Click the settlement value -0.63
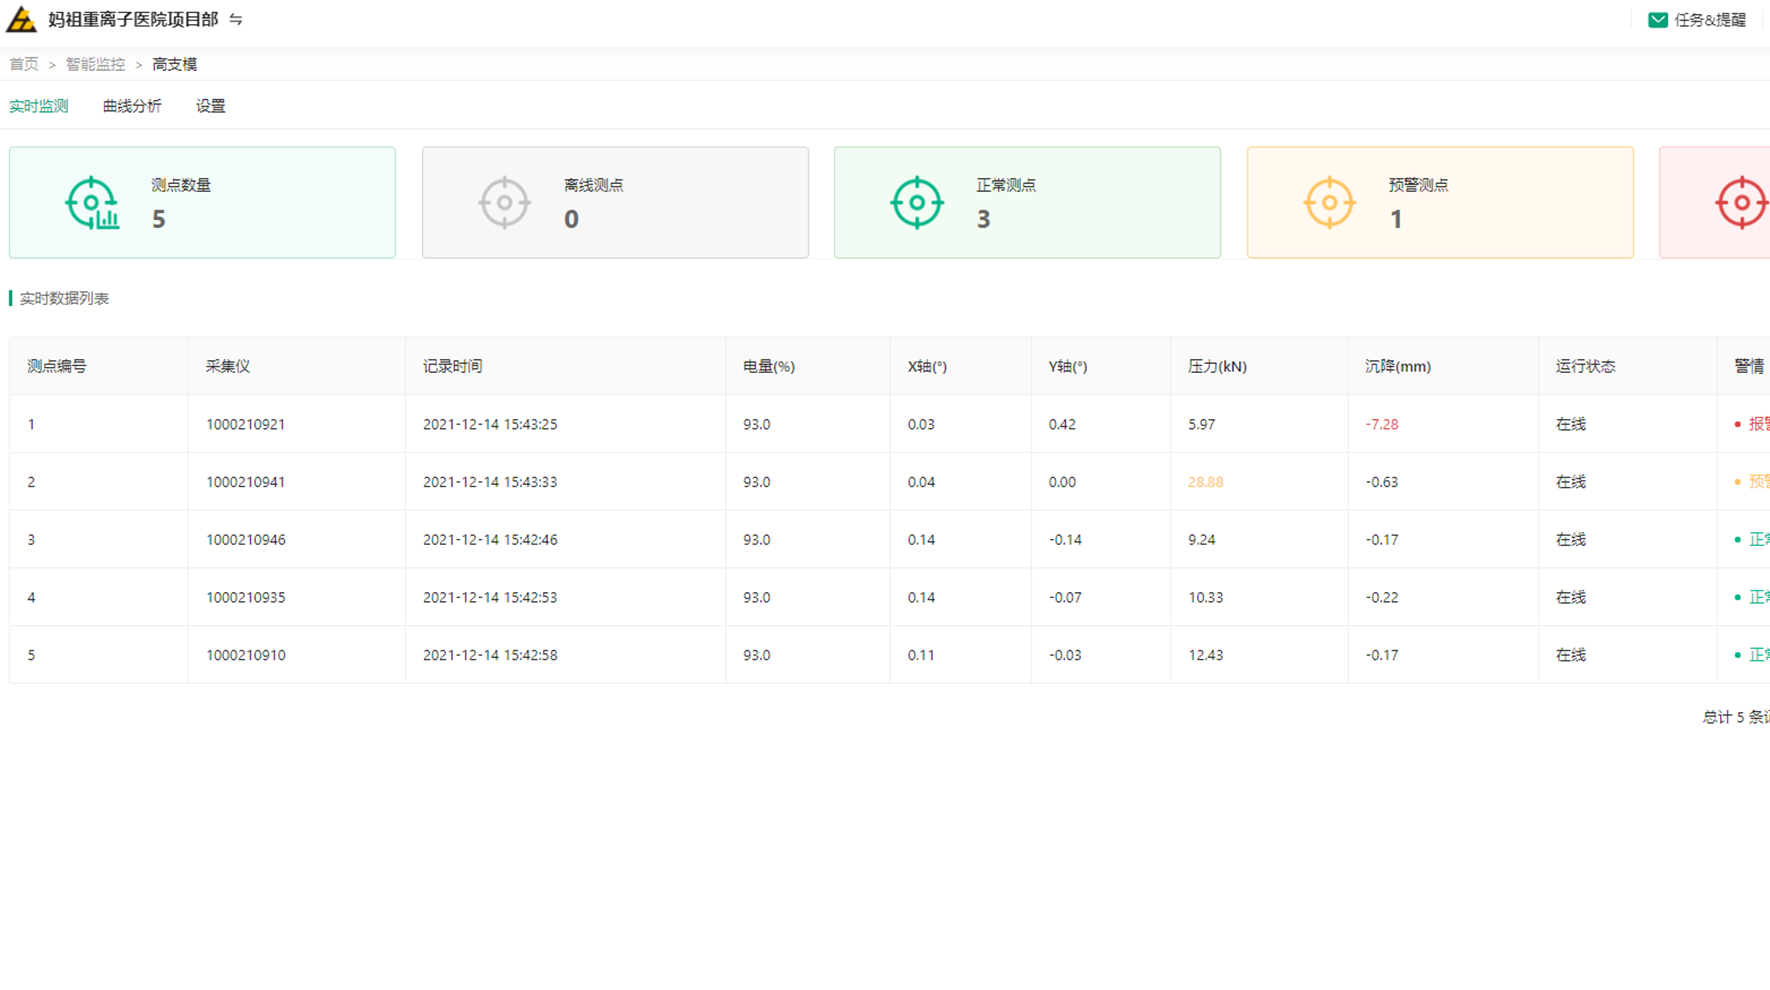Viewport: 1770px width, 990px height. tap(1382, 482)
